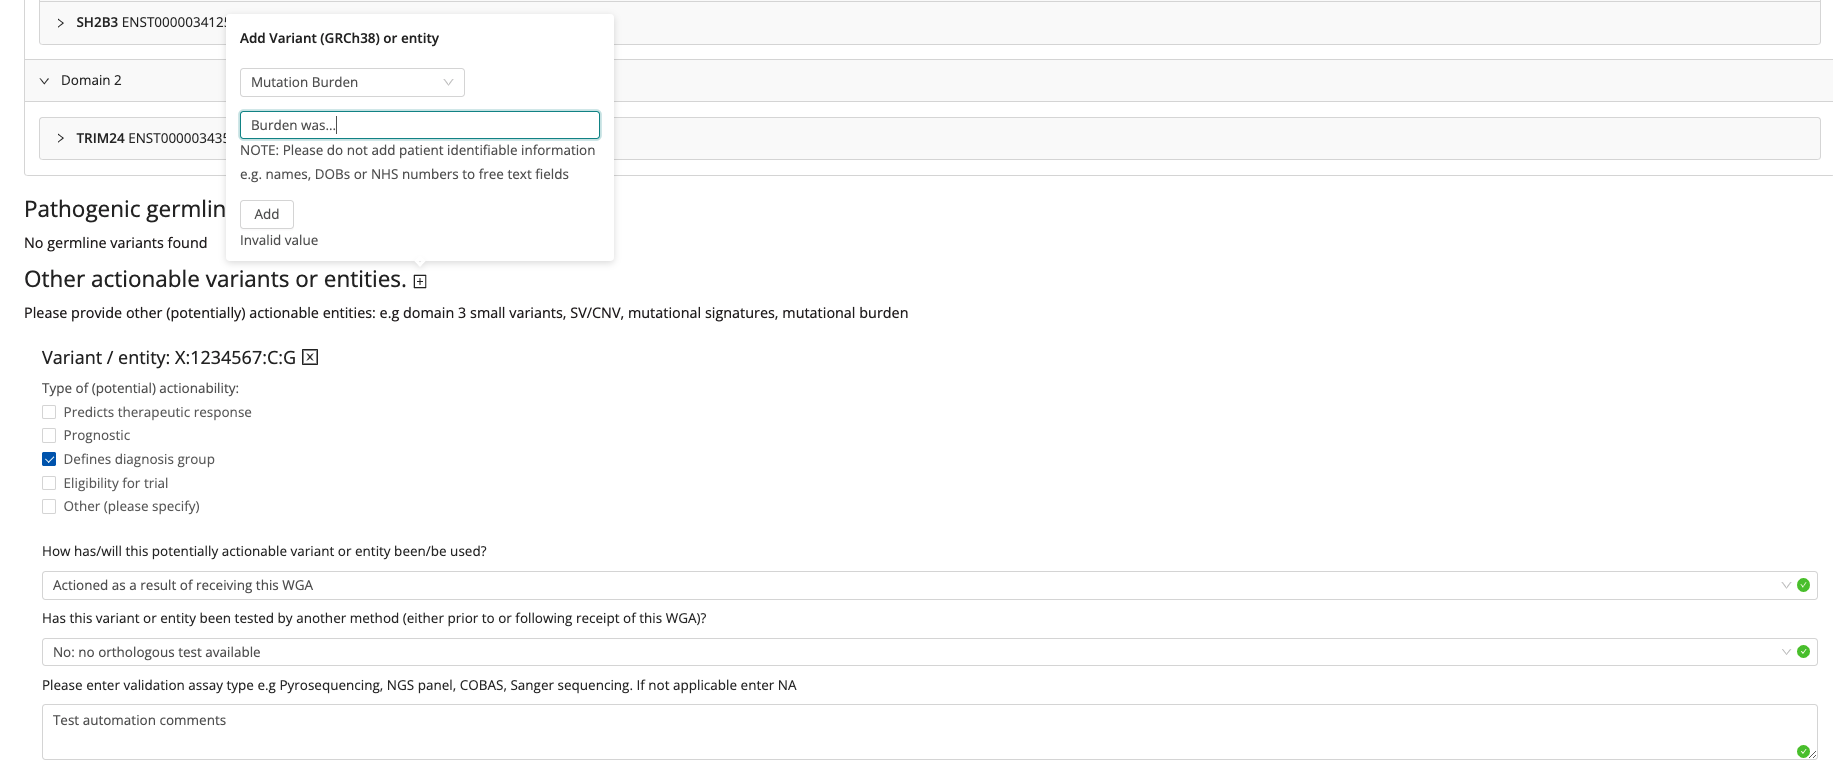Click into the 'Burden was...' text field
The width and height of the screenshot is (1833, 773).
pos(420,125)
